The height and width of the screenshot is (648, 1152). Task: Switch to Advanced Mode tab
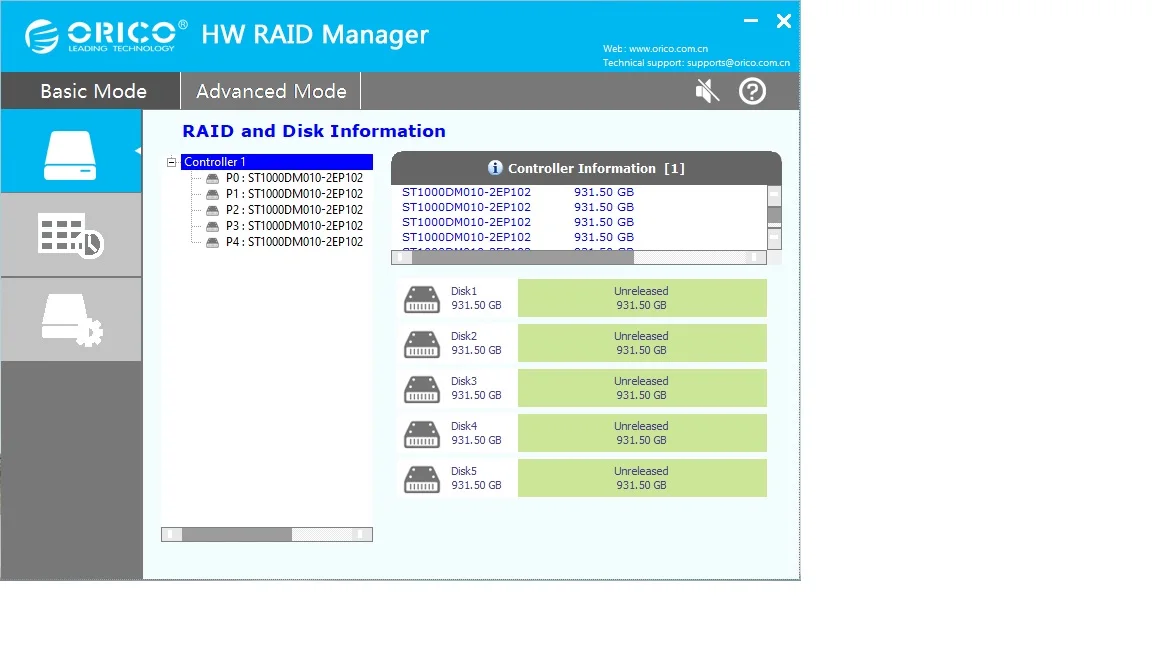coord(271,91)
